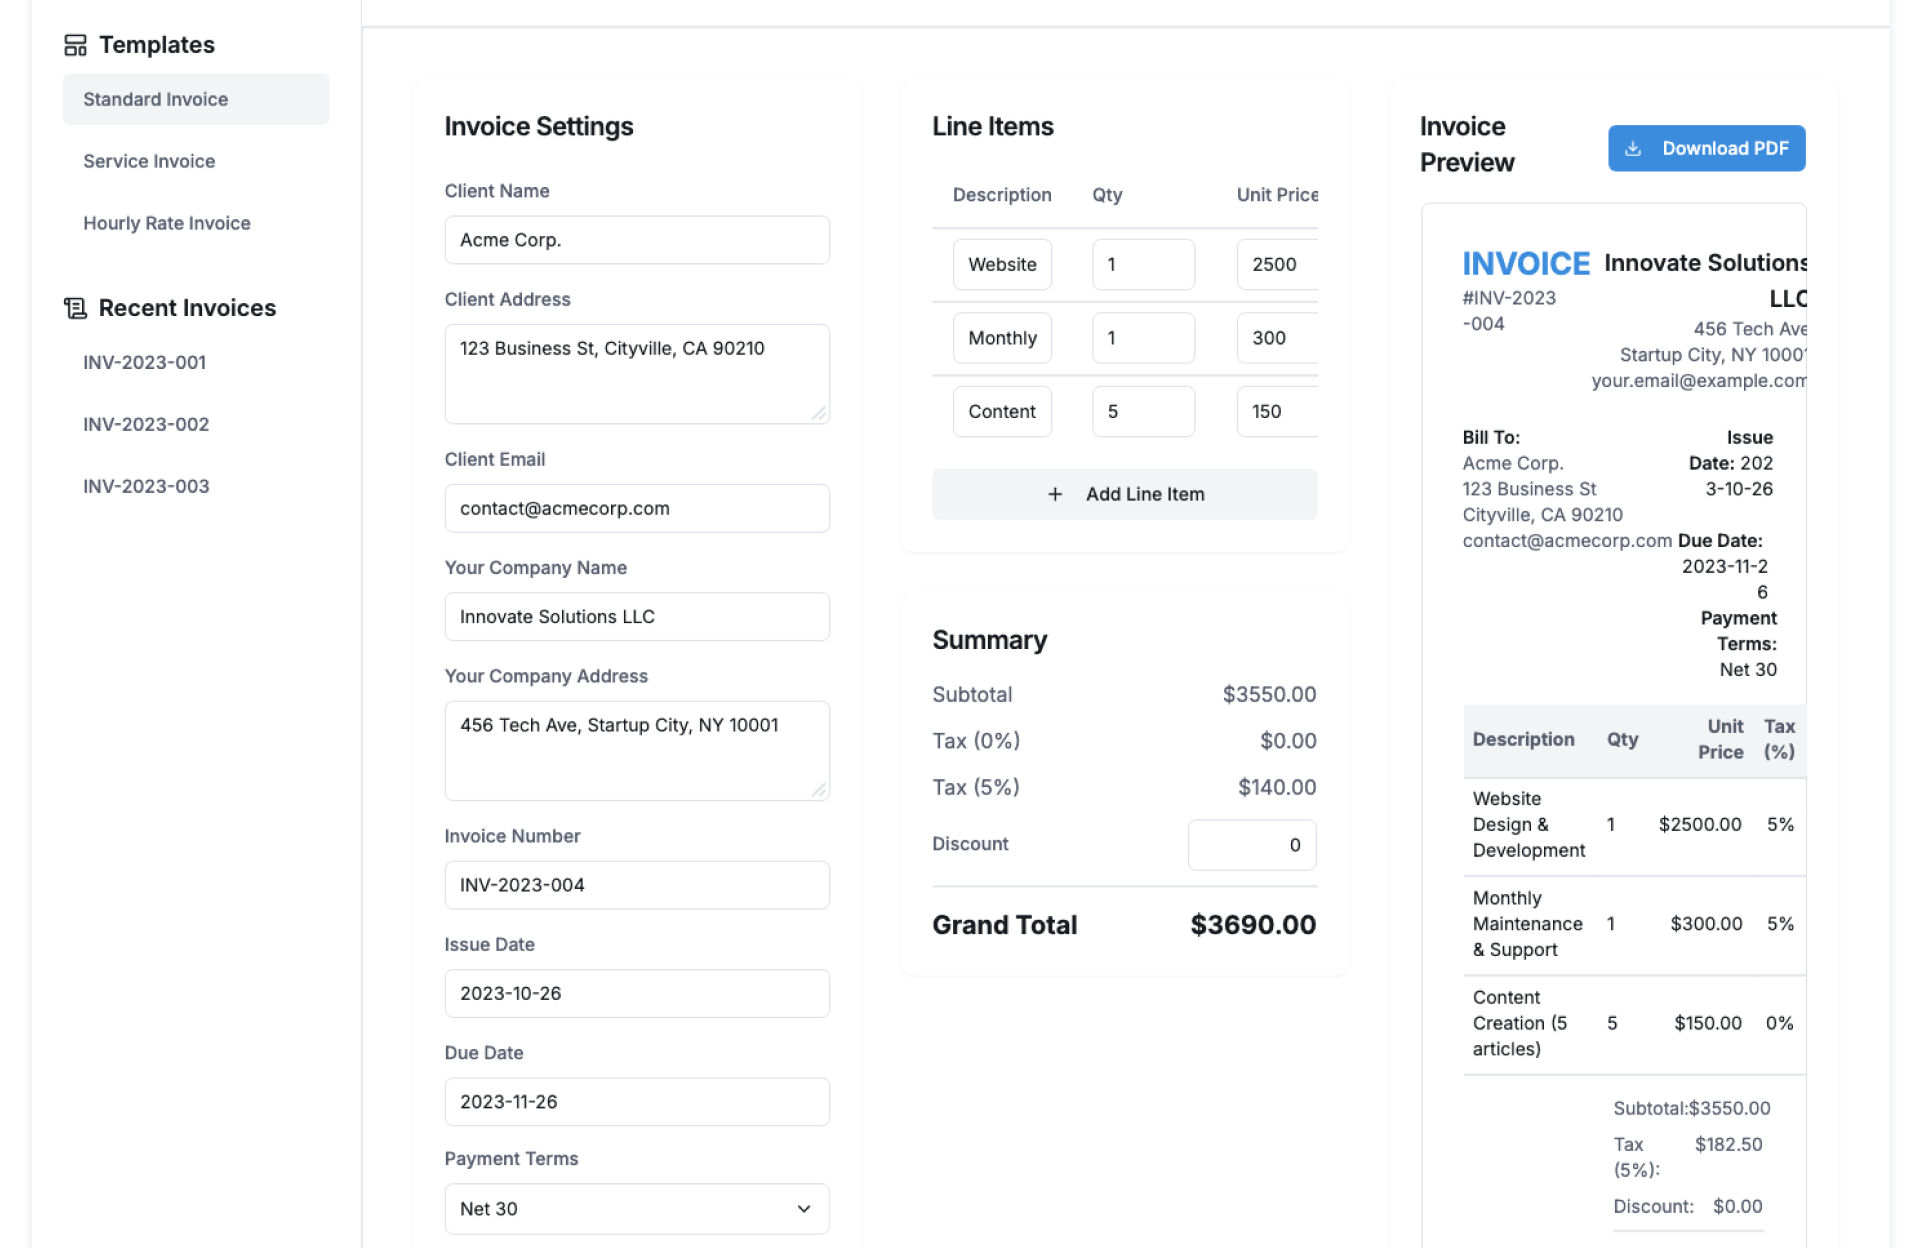Switch to the Hourly Rate Invoice template
Screen dimensions: 1920x1248
[x=167, y=223]
